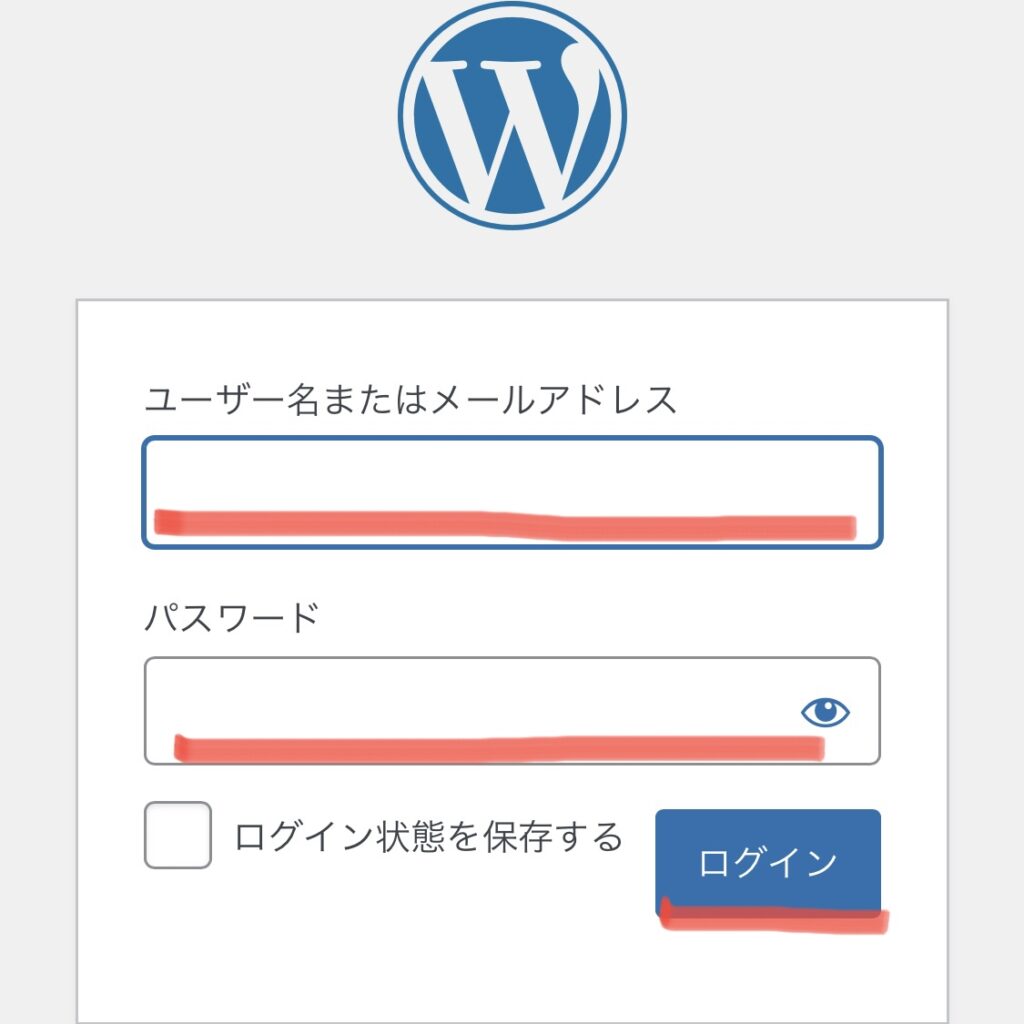Click the パスワード label text
This screenshot has width=1024, height=1024.
[x=231, y=617]
